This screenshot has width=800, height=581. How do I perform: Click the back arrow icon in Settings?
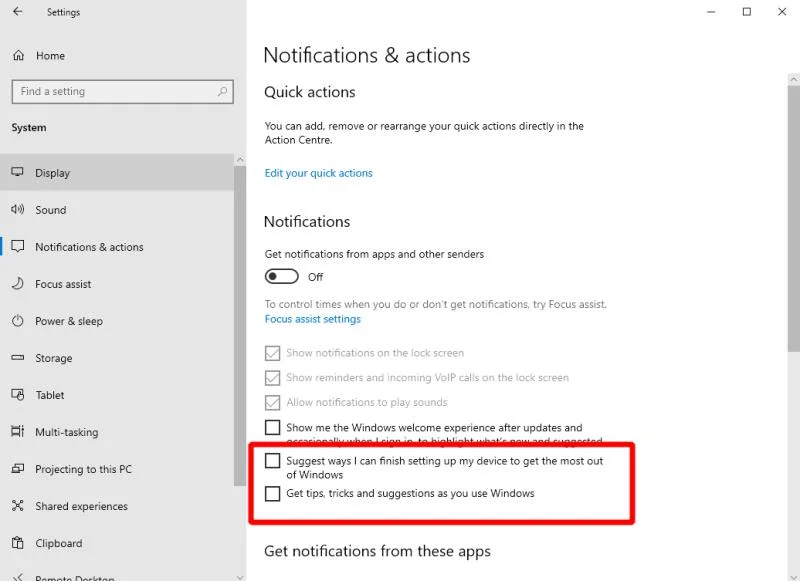(x=18, y=11)
